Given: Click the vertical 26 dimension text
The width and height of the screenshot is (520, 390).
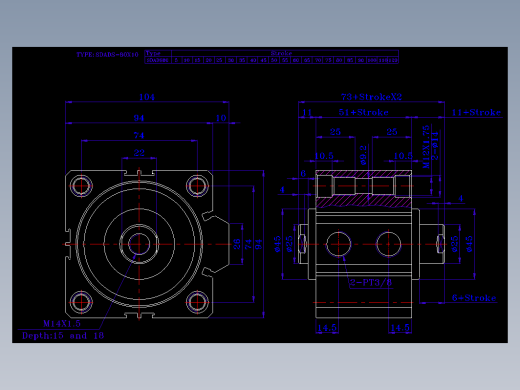Looking at the screenshot, I should pyautogui.click(x=237, y=244).
